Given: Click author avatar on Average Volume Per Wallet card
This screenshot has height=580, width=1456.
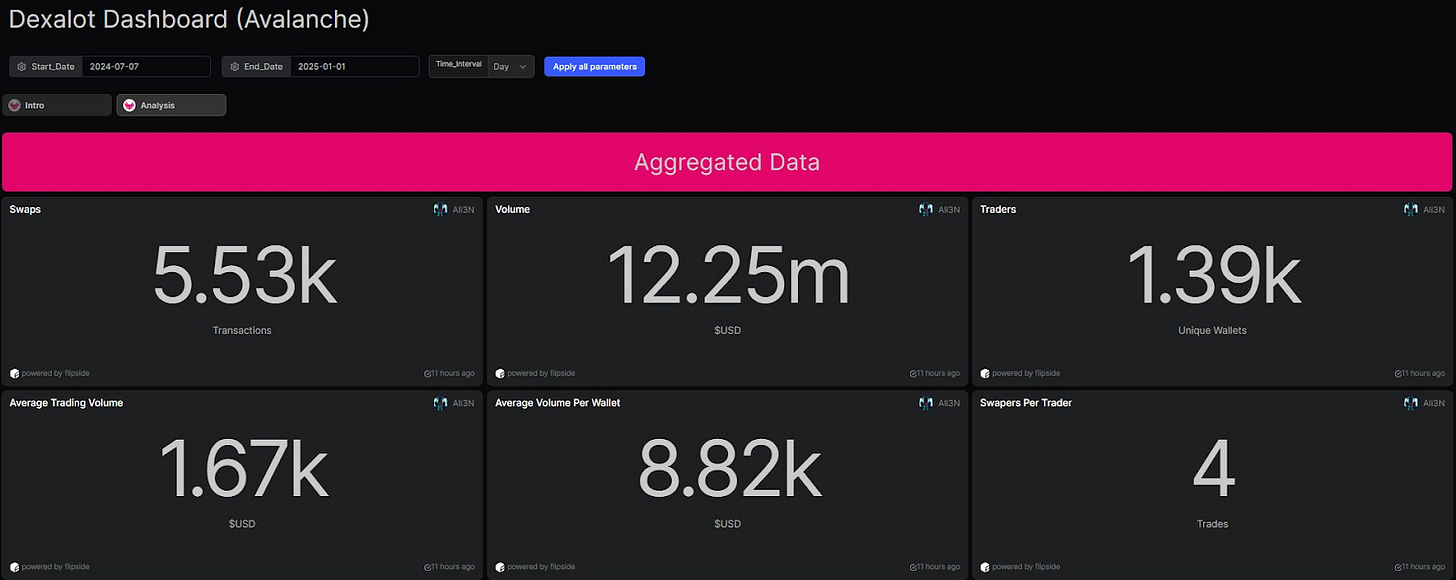Looking at the screenshot, I should (926, 403).
